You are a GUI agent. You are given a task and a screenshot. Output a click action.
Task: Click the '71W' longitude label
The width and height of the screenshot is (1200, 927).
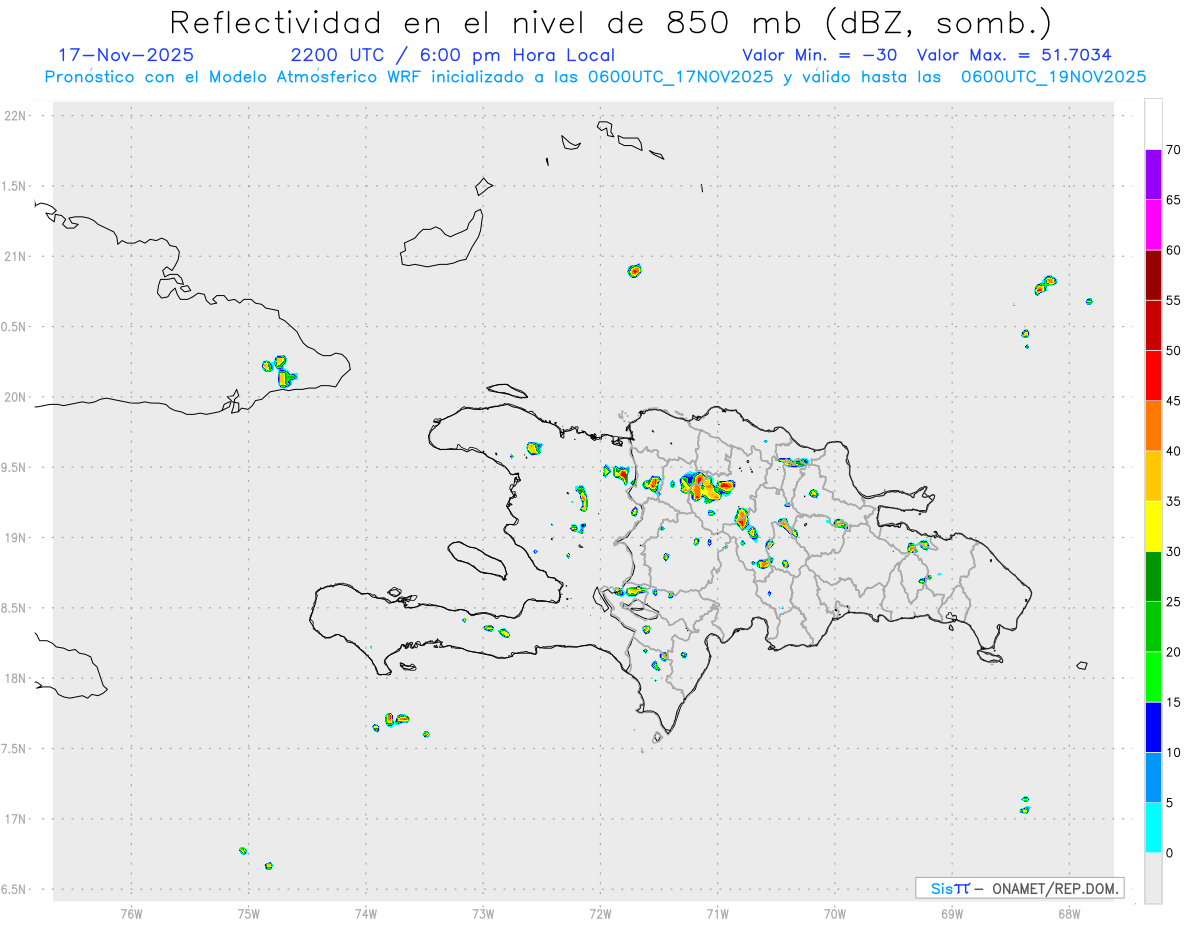click(x=717, y=913)
